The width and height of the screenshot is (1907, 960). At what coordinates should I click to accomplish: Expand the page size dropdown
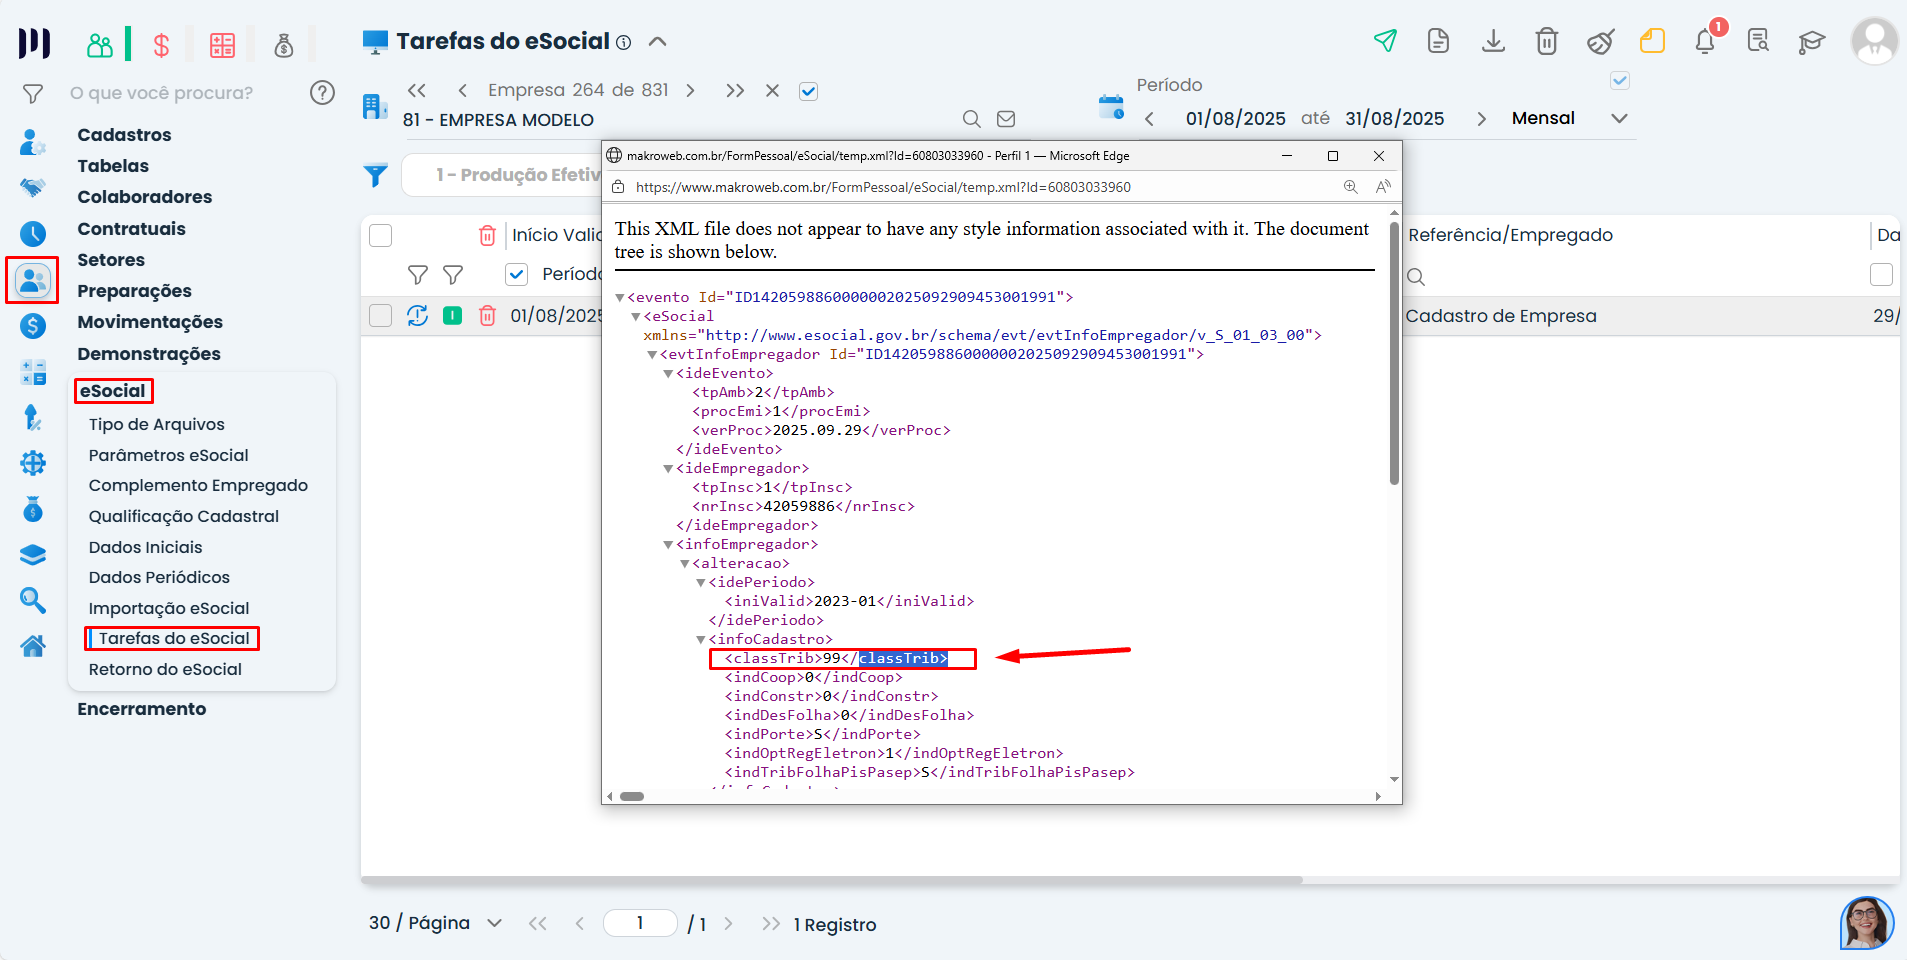tap(494, 923)
